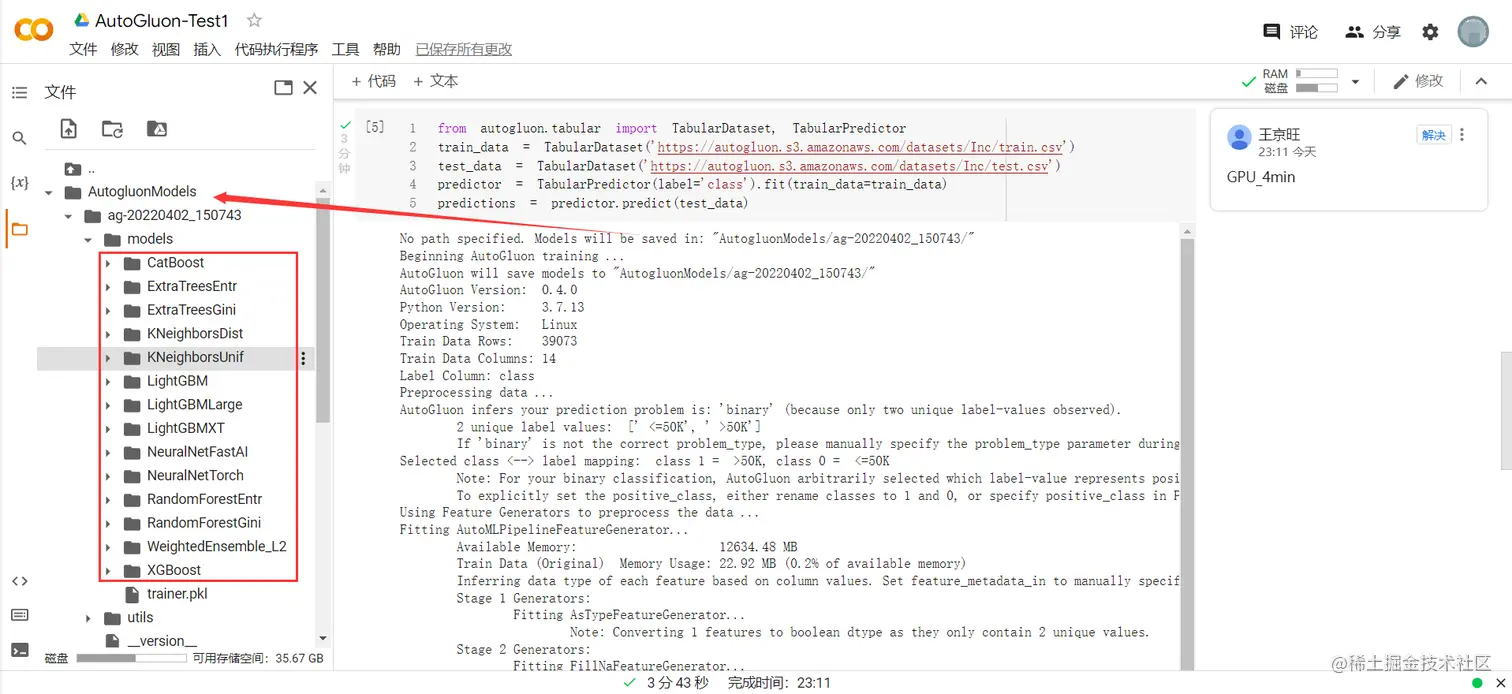Switch to editing mode (修改)
This screenshot has width=1512, height=694.
click(x=1418, y=81)
